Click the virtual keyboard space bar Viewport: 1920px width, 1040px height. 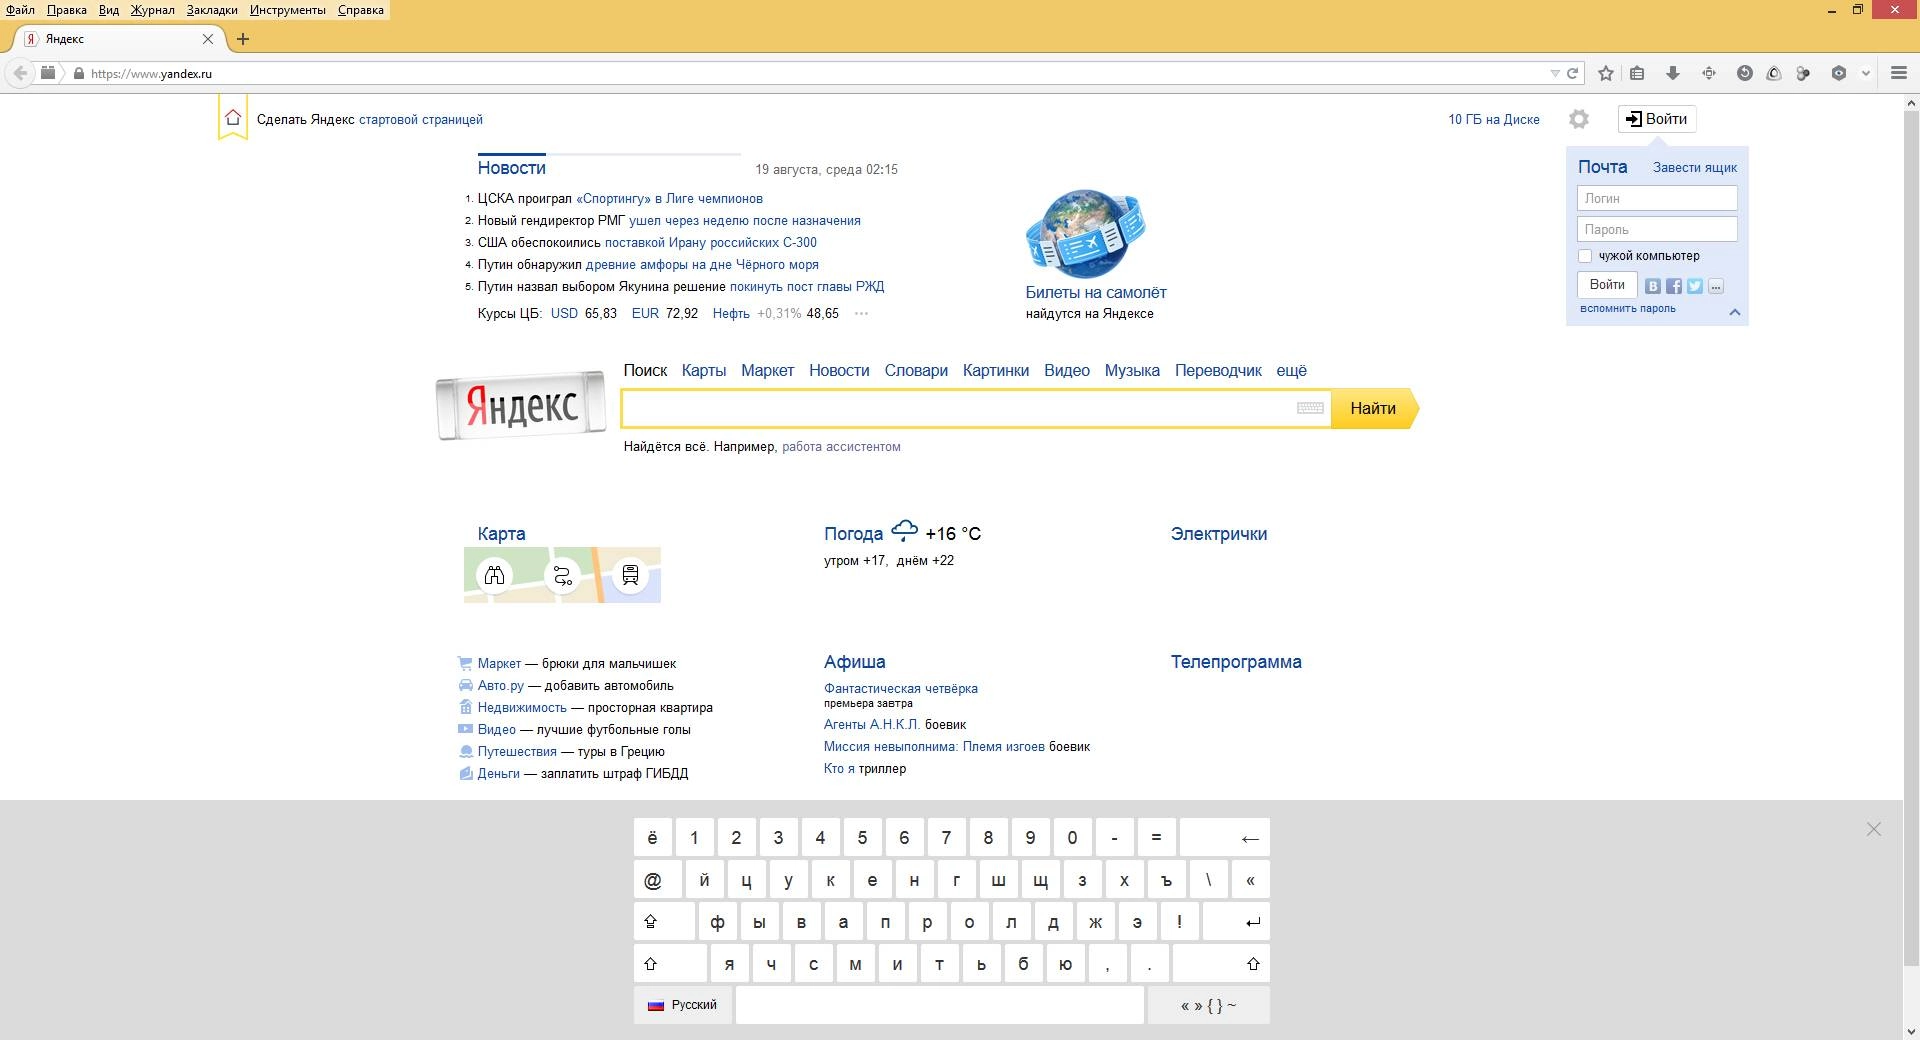(940, 1005)
